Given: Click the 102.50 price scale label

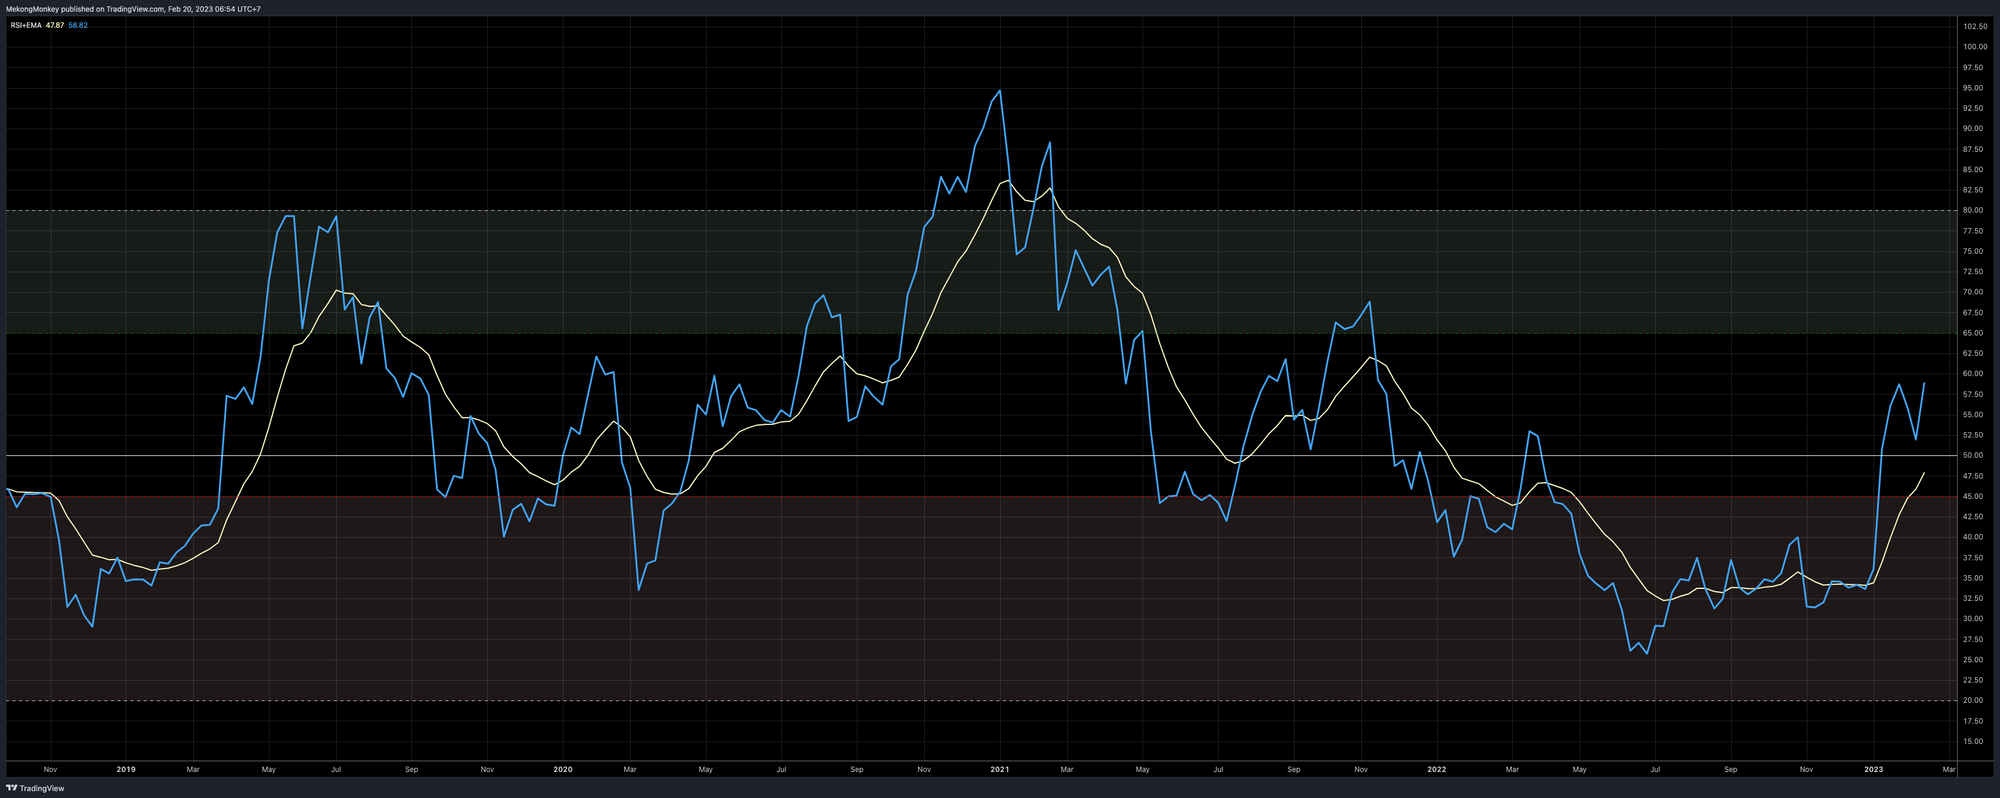Looking at the screenshot, I should [x=1975, y=26].
